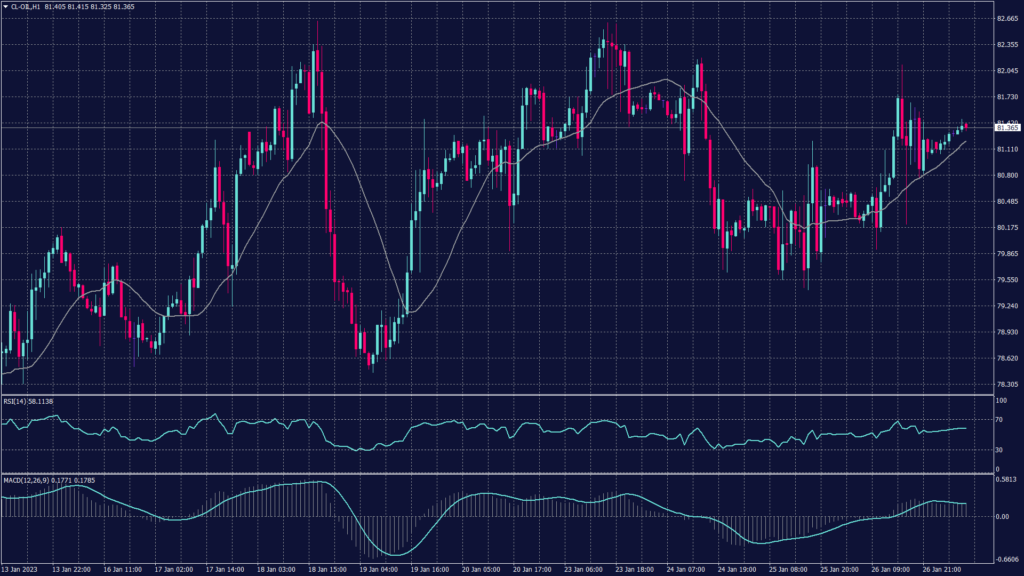1024x576 pixels.
Task: Click the 78.305 price axis label
Action: (1006, 384)
